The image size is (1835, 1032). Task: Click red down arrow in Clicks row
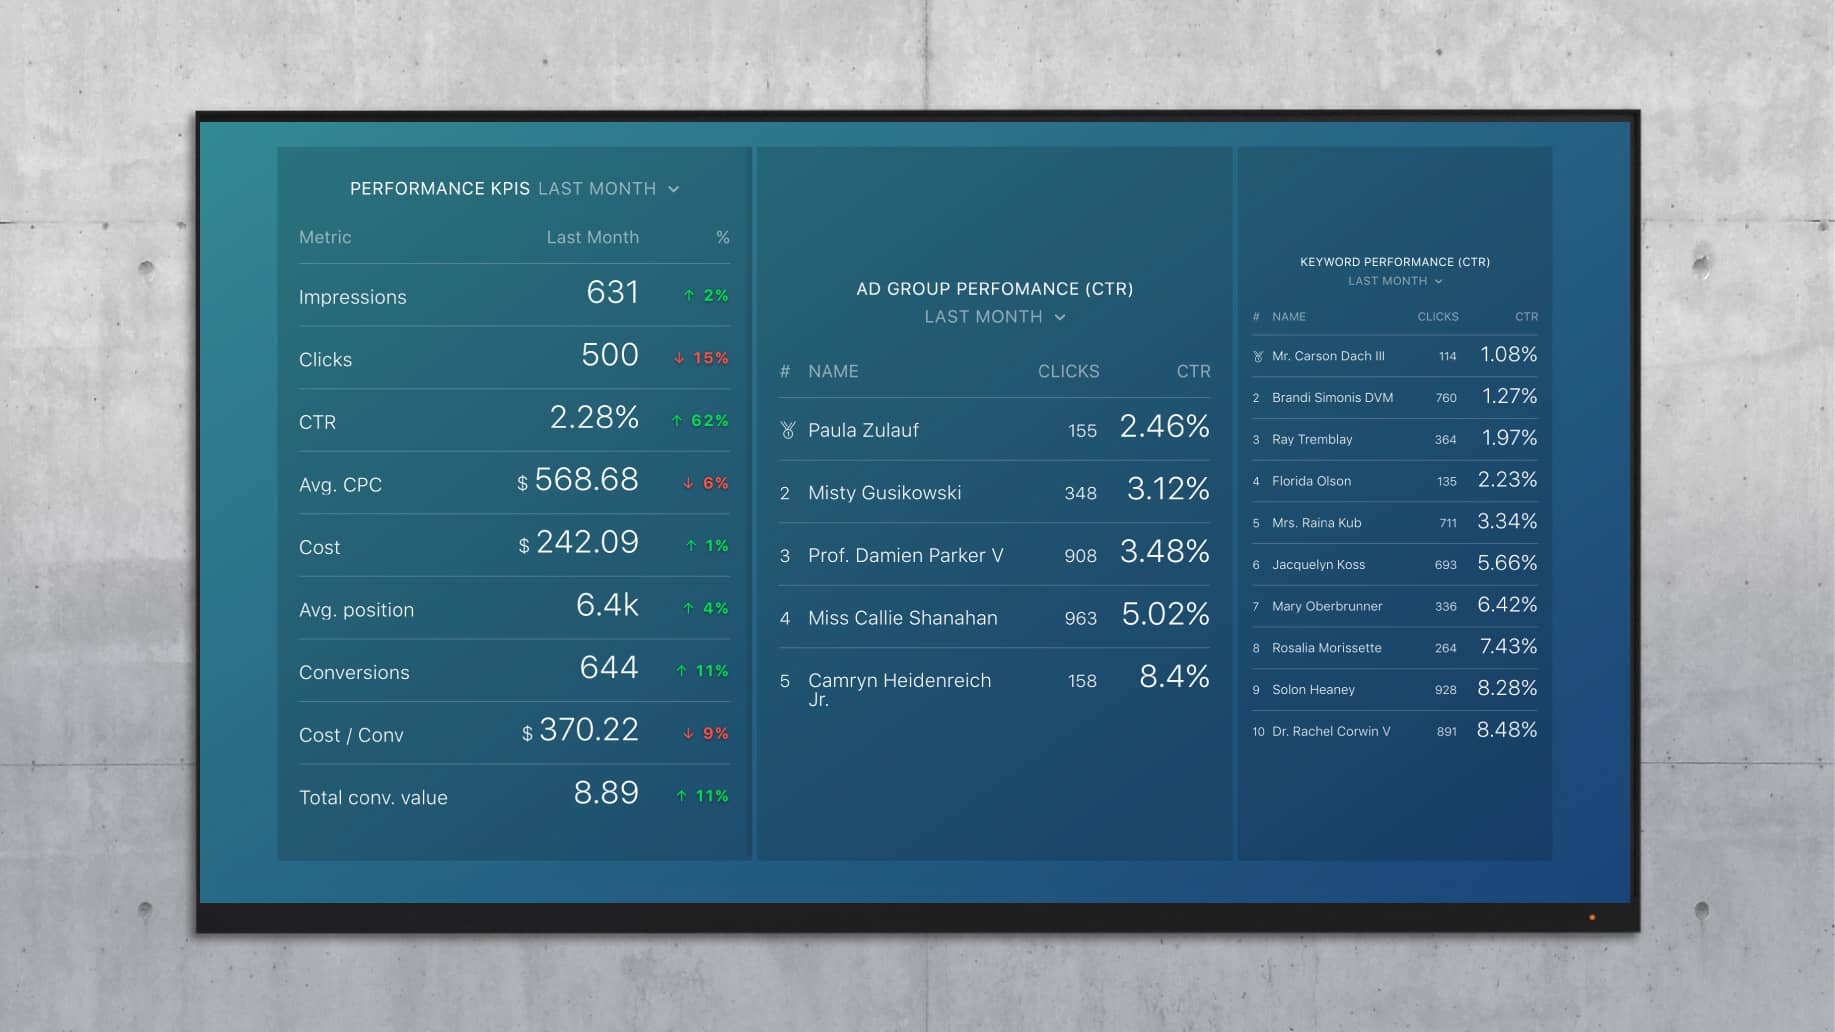coord(679,358)
